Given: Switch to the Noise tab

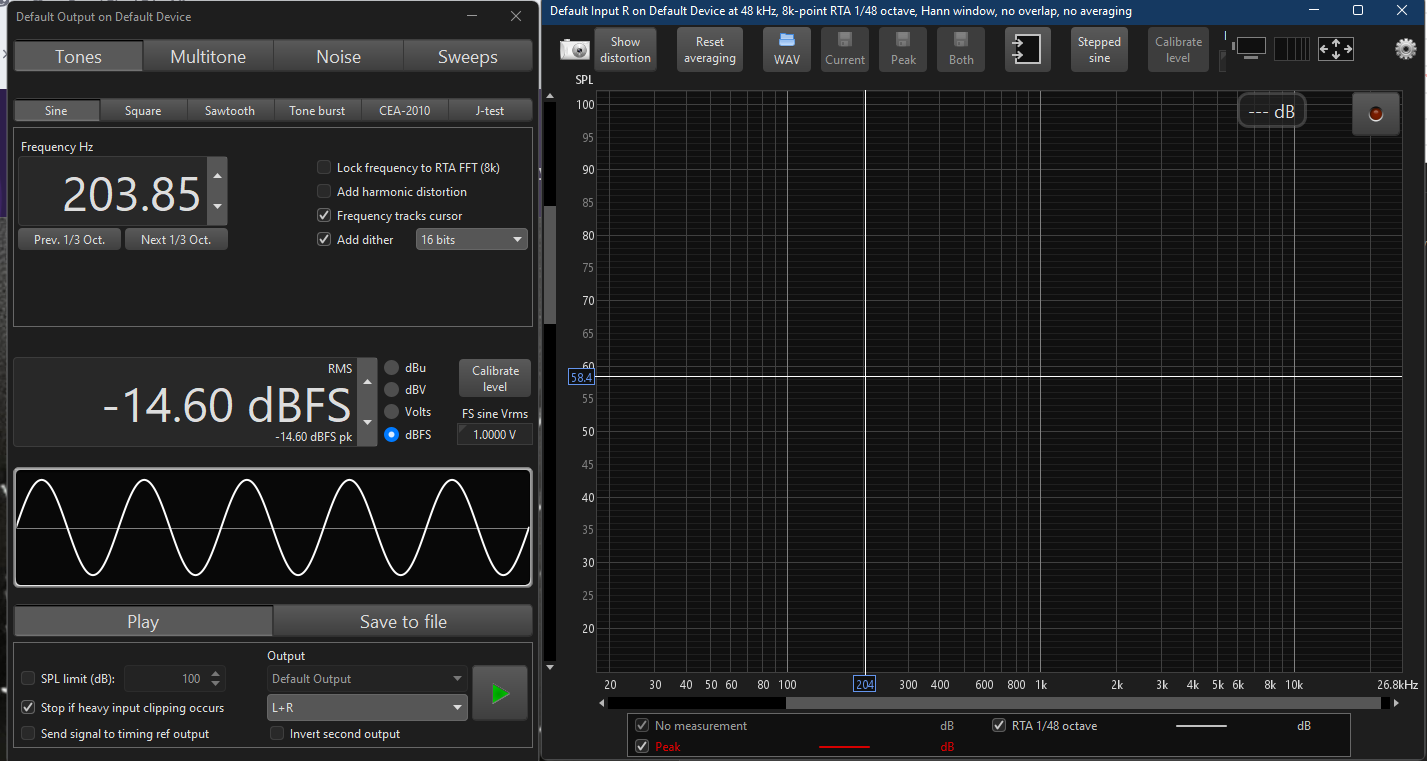Looking at the screenshot, I should 338,57.
